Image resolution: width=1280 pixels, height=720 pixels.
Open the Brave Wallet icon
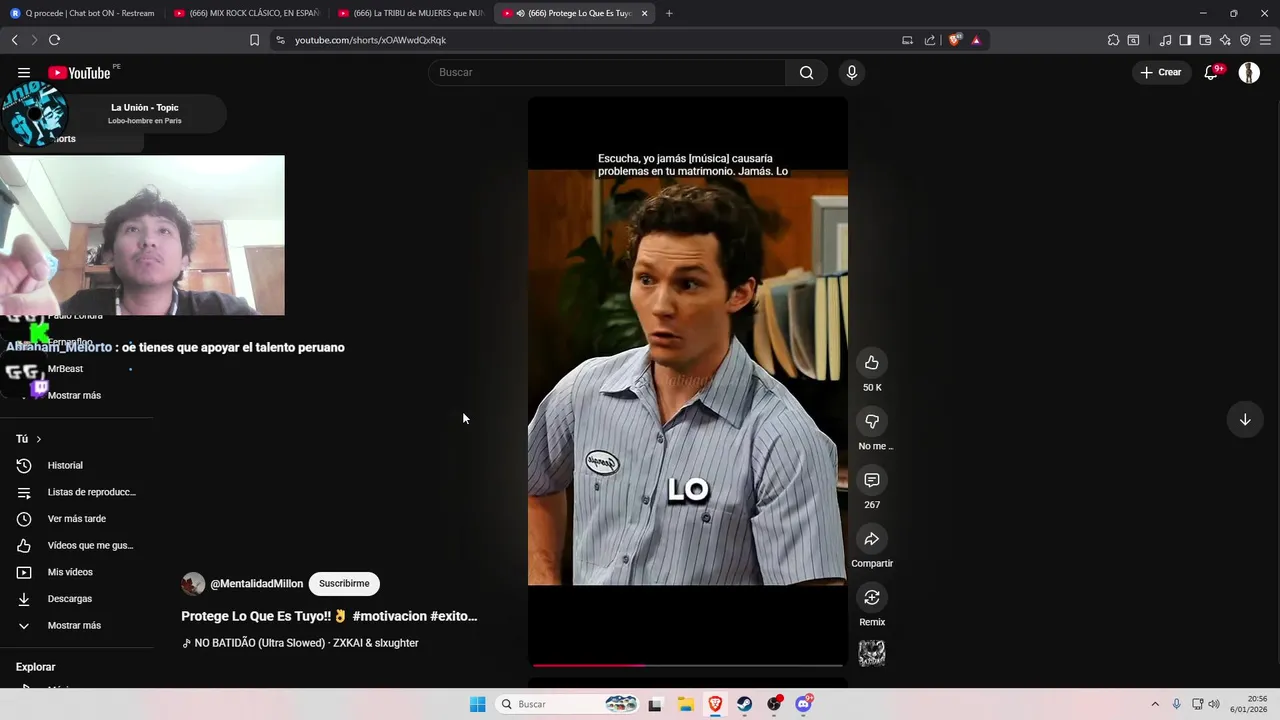pos(1205,40)
